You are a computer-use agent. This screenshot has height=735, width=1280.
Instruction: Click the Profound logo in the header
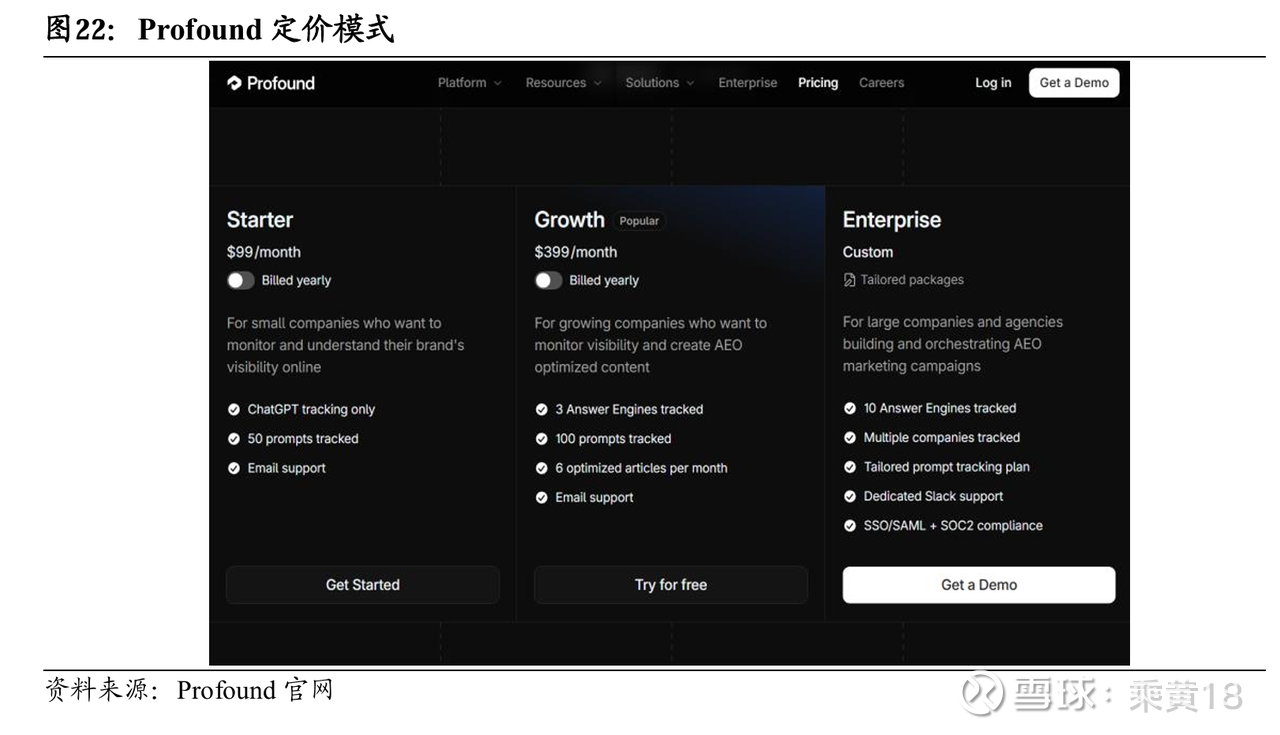(x=271, y=83)
